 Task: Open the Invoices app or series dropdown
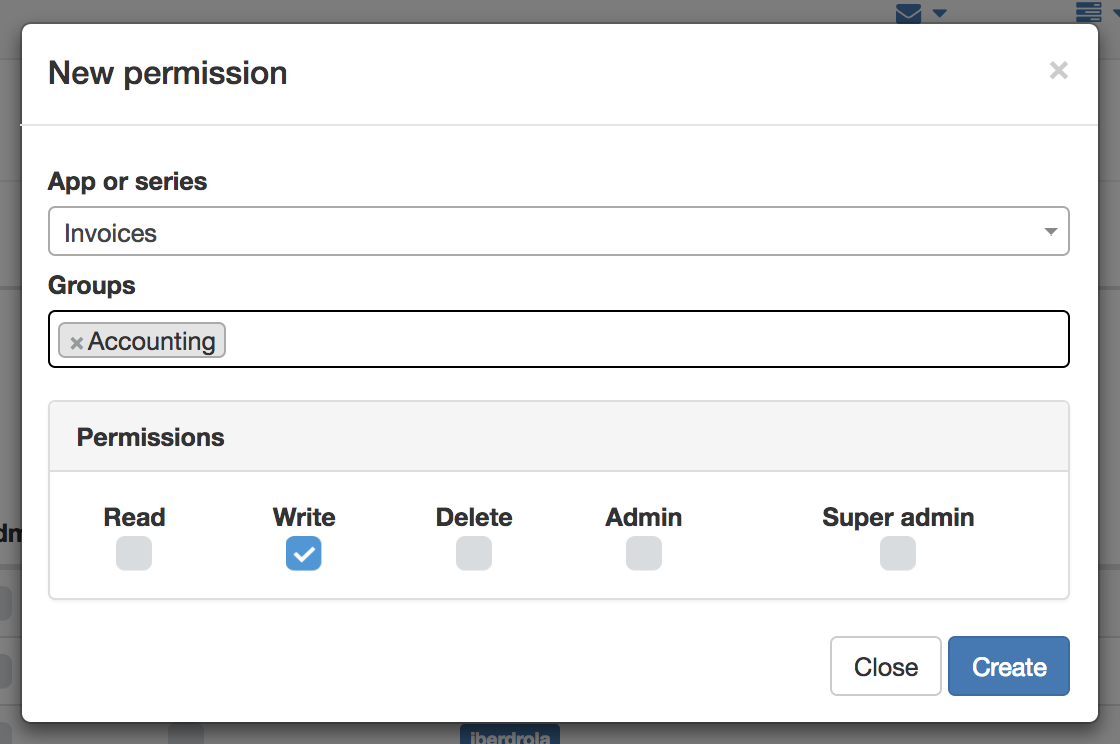click(559, 231)
